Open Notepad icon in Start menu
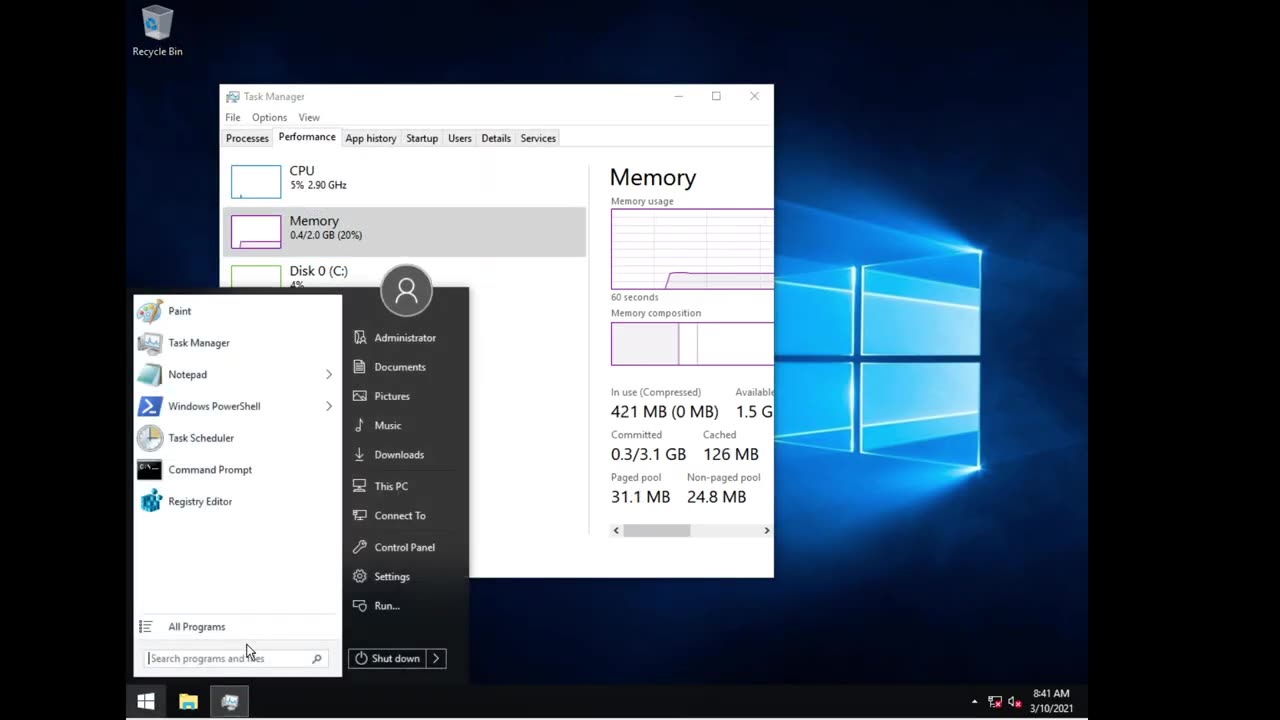1280x720 pixels. [x=150, y=375]
